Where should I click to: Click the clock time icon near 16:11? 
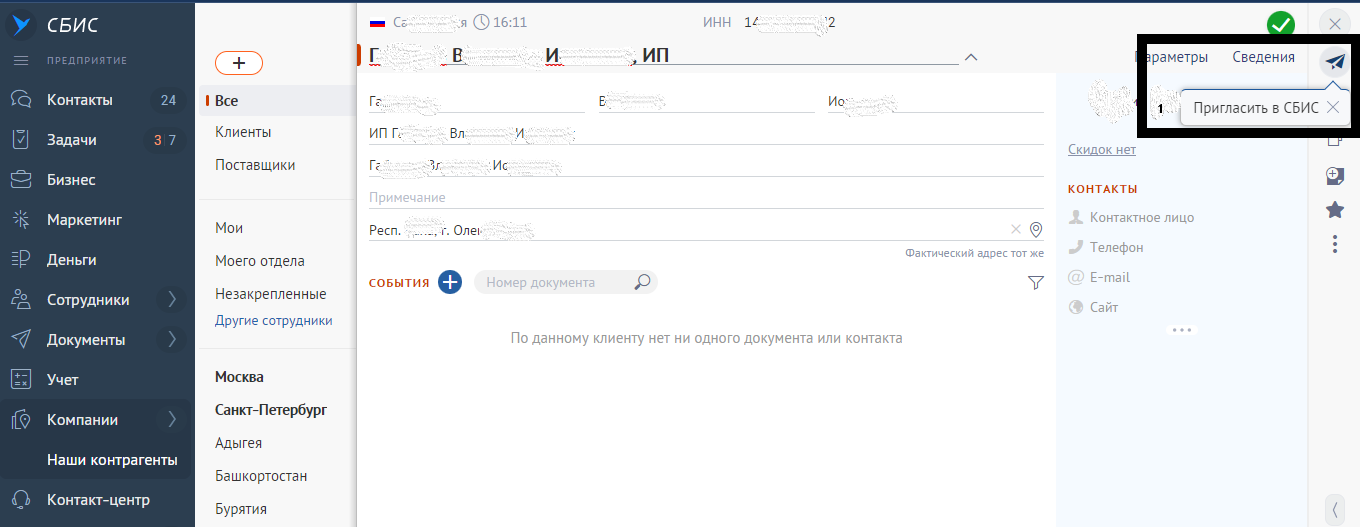[x=481, y=22]
